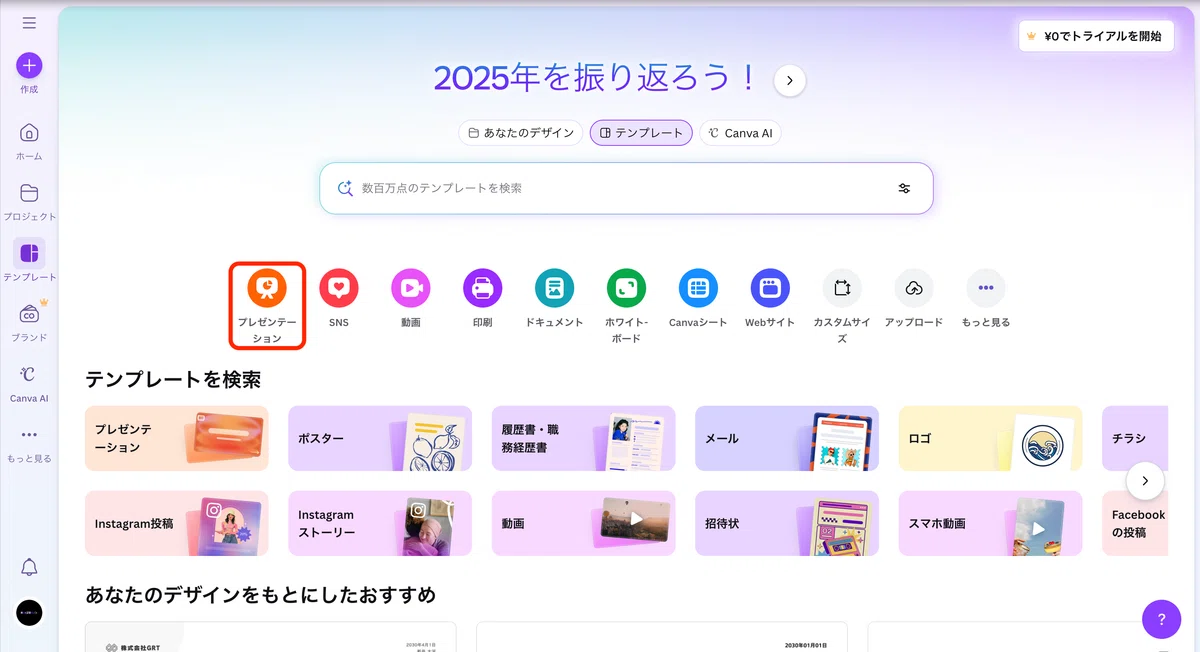Choose the Webサイト website icon
This screenshot has height=652, width=1200.
pyautogui.click(x=770, y=288)
